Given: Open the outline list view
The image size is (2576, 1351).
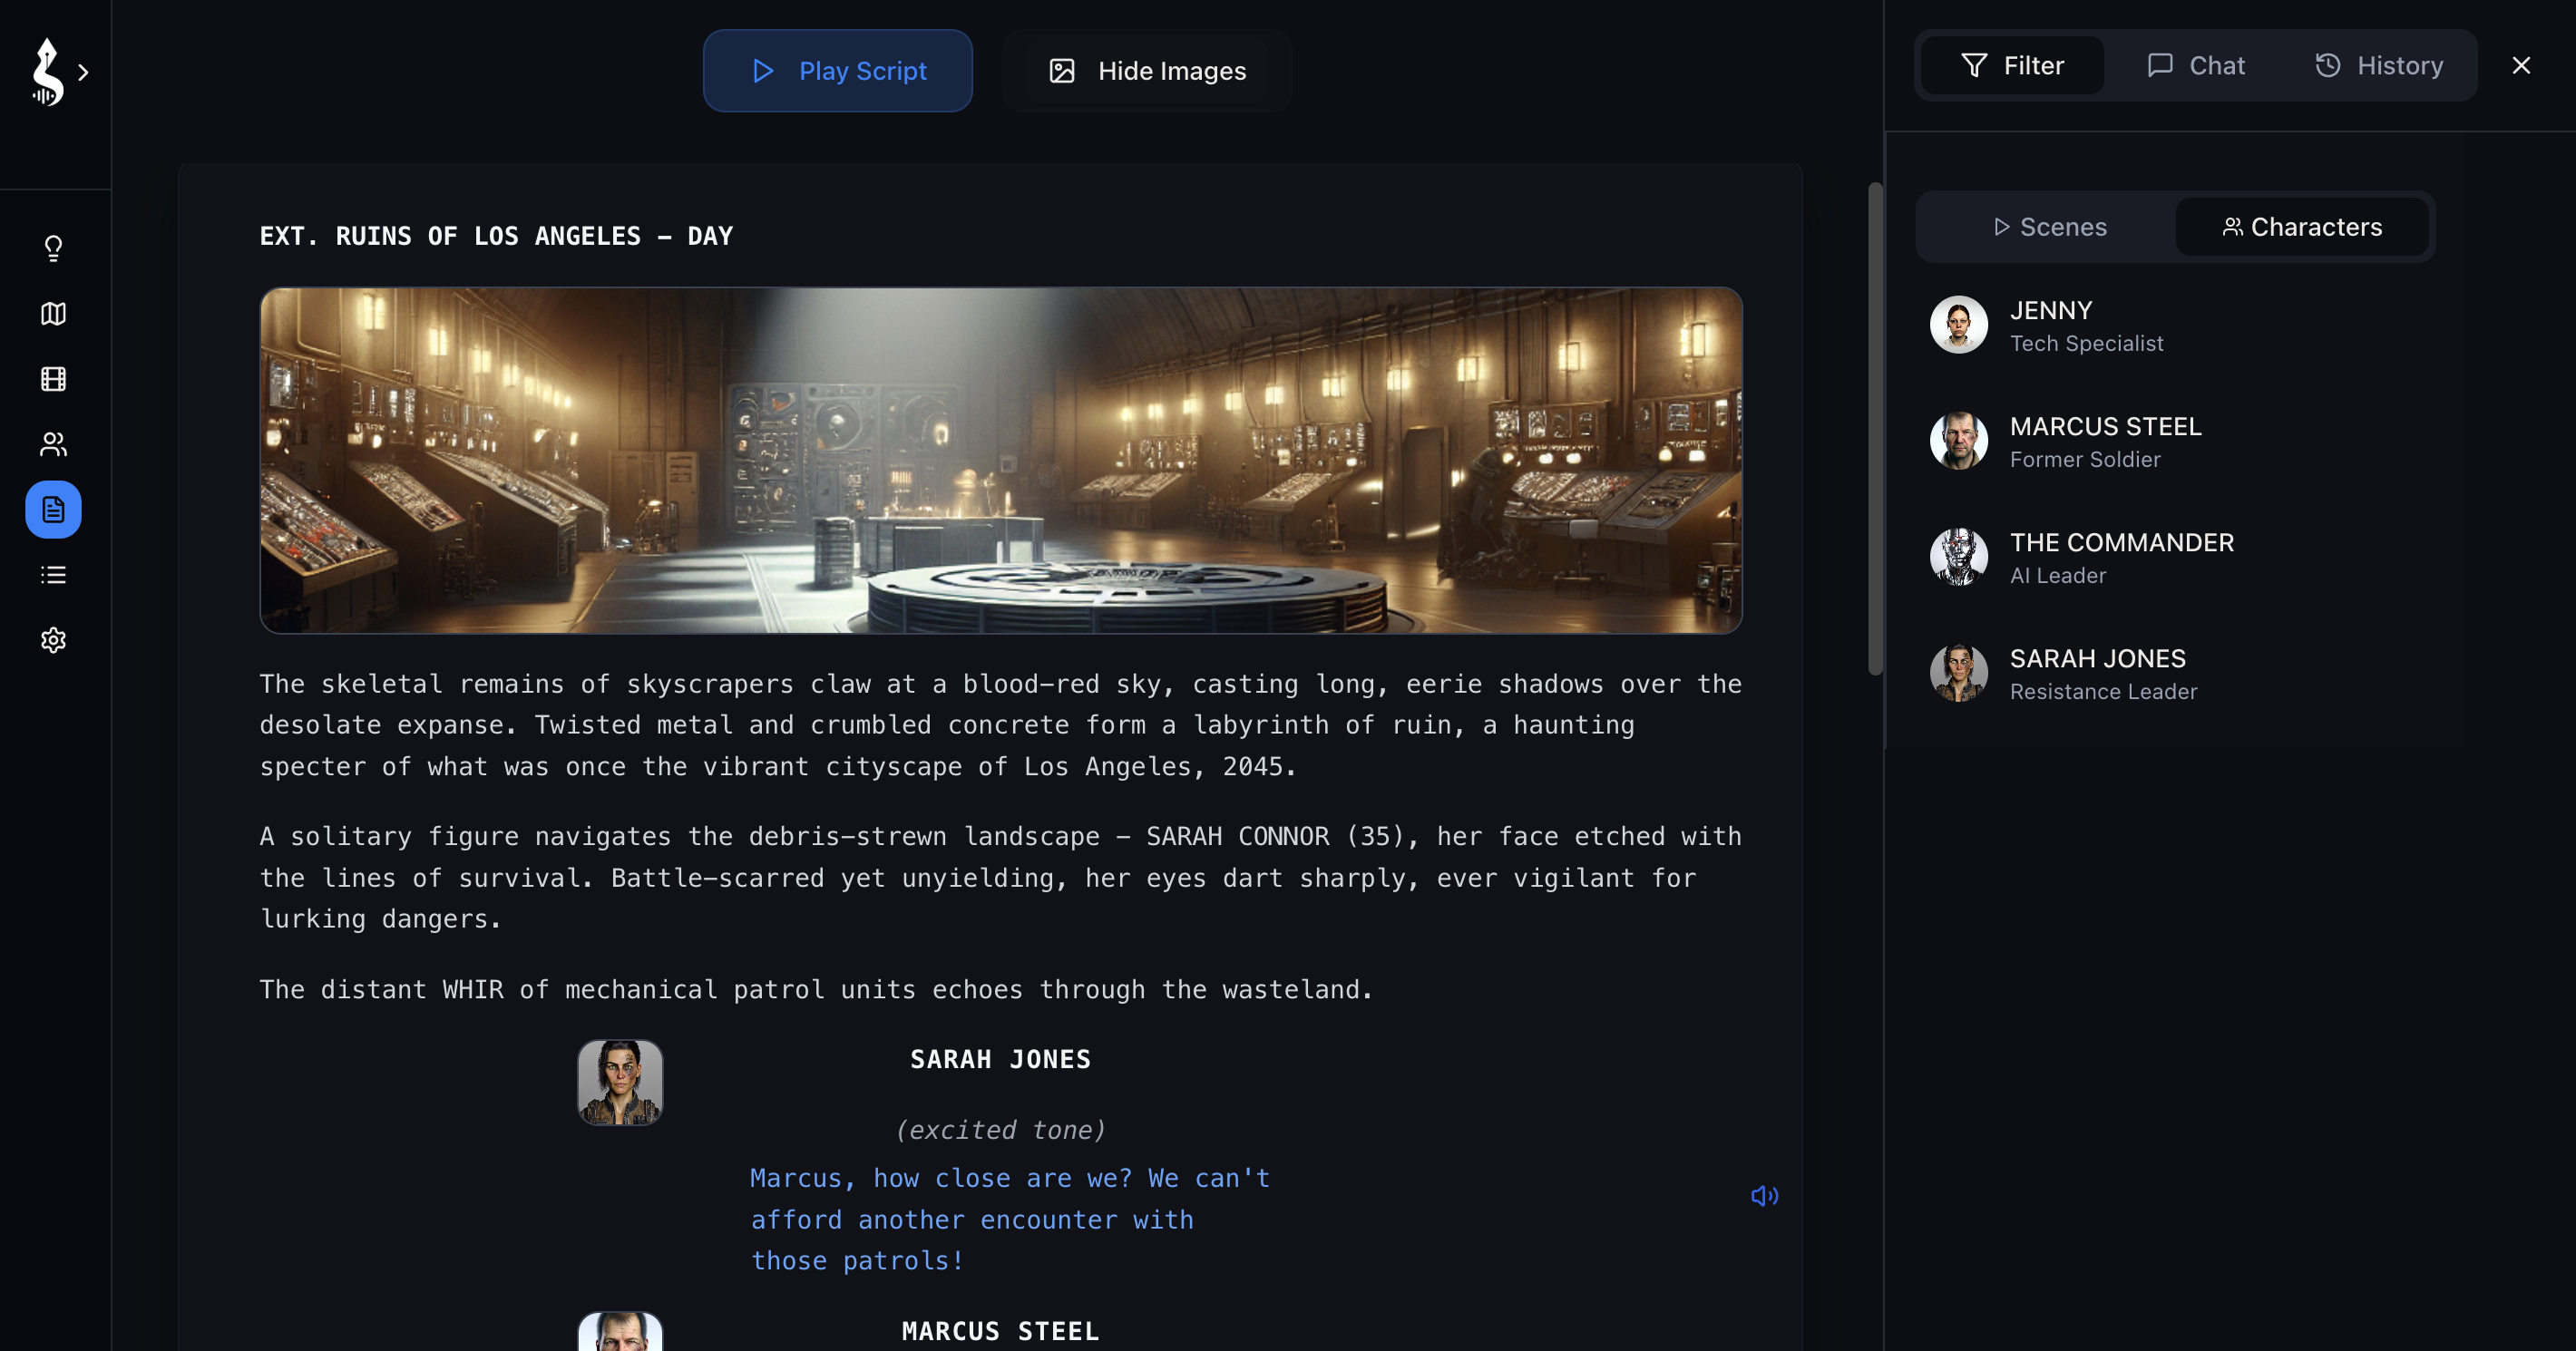Looking at the screenshot, I should (x=52, y=574).
